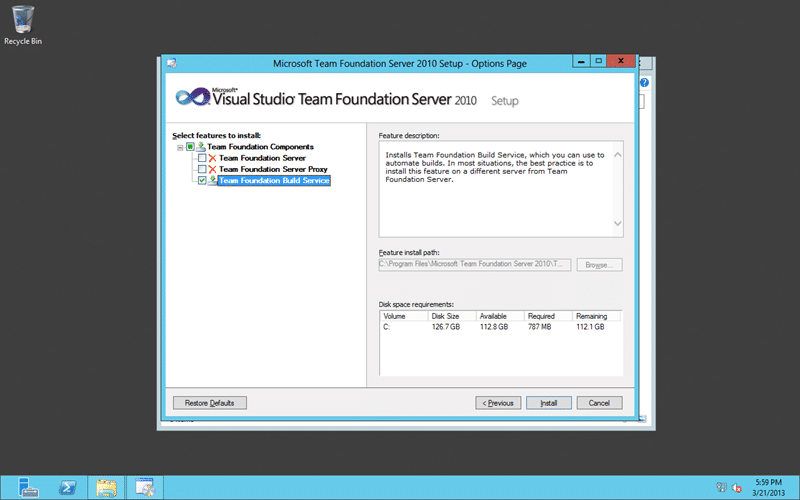Select the C: volume cell
Screen dimensions: 800x500
click(387, 327)
